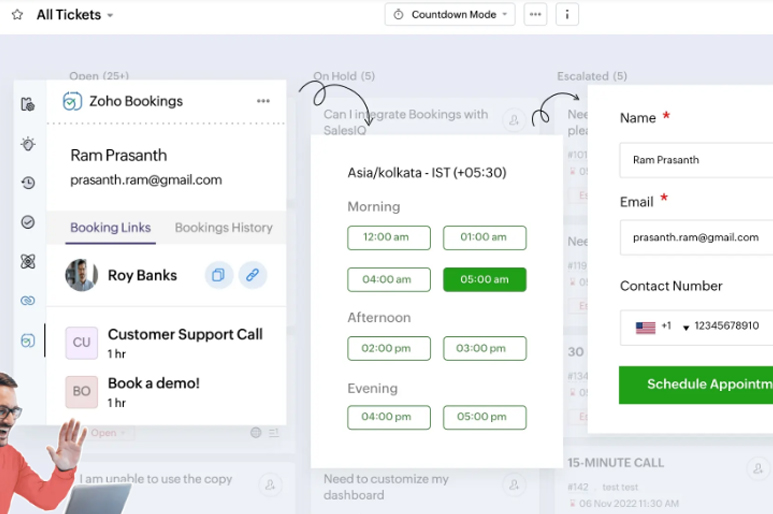The height and width of the screenshot is (514, 773).
Task: Click the link icon beside Roy Banks
Action: coord(253,275)
